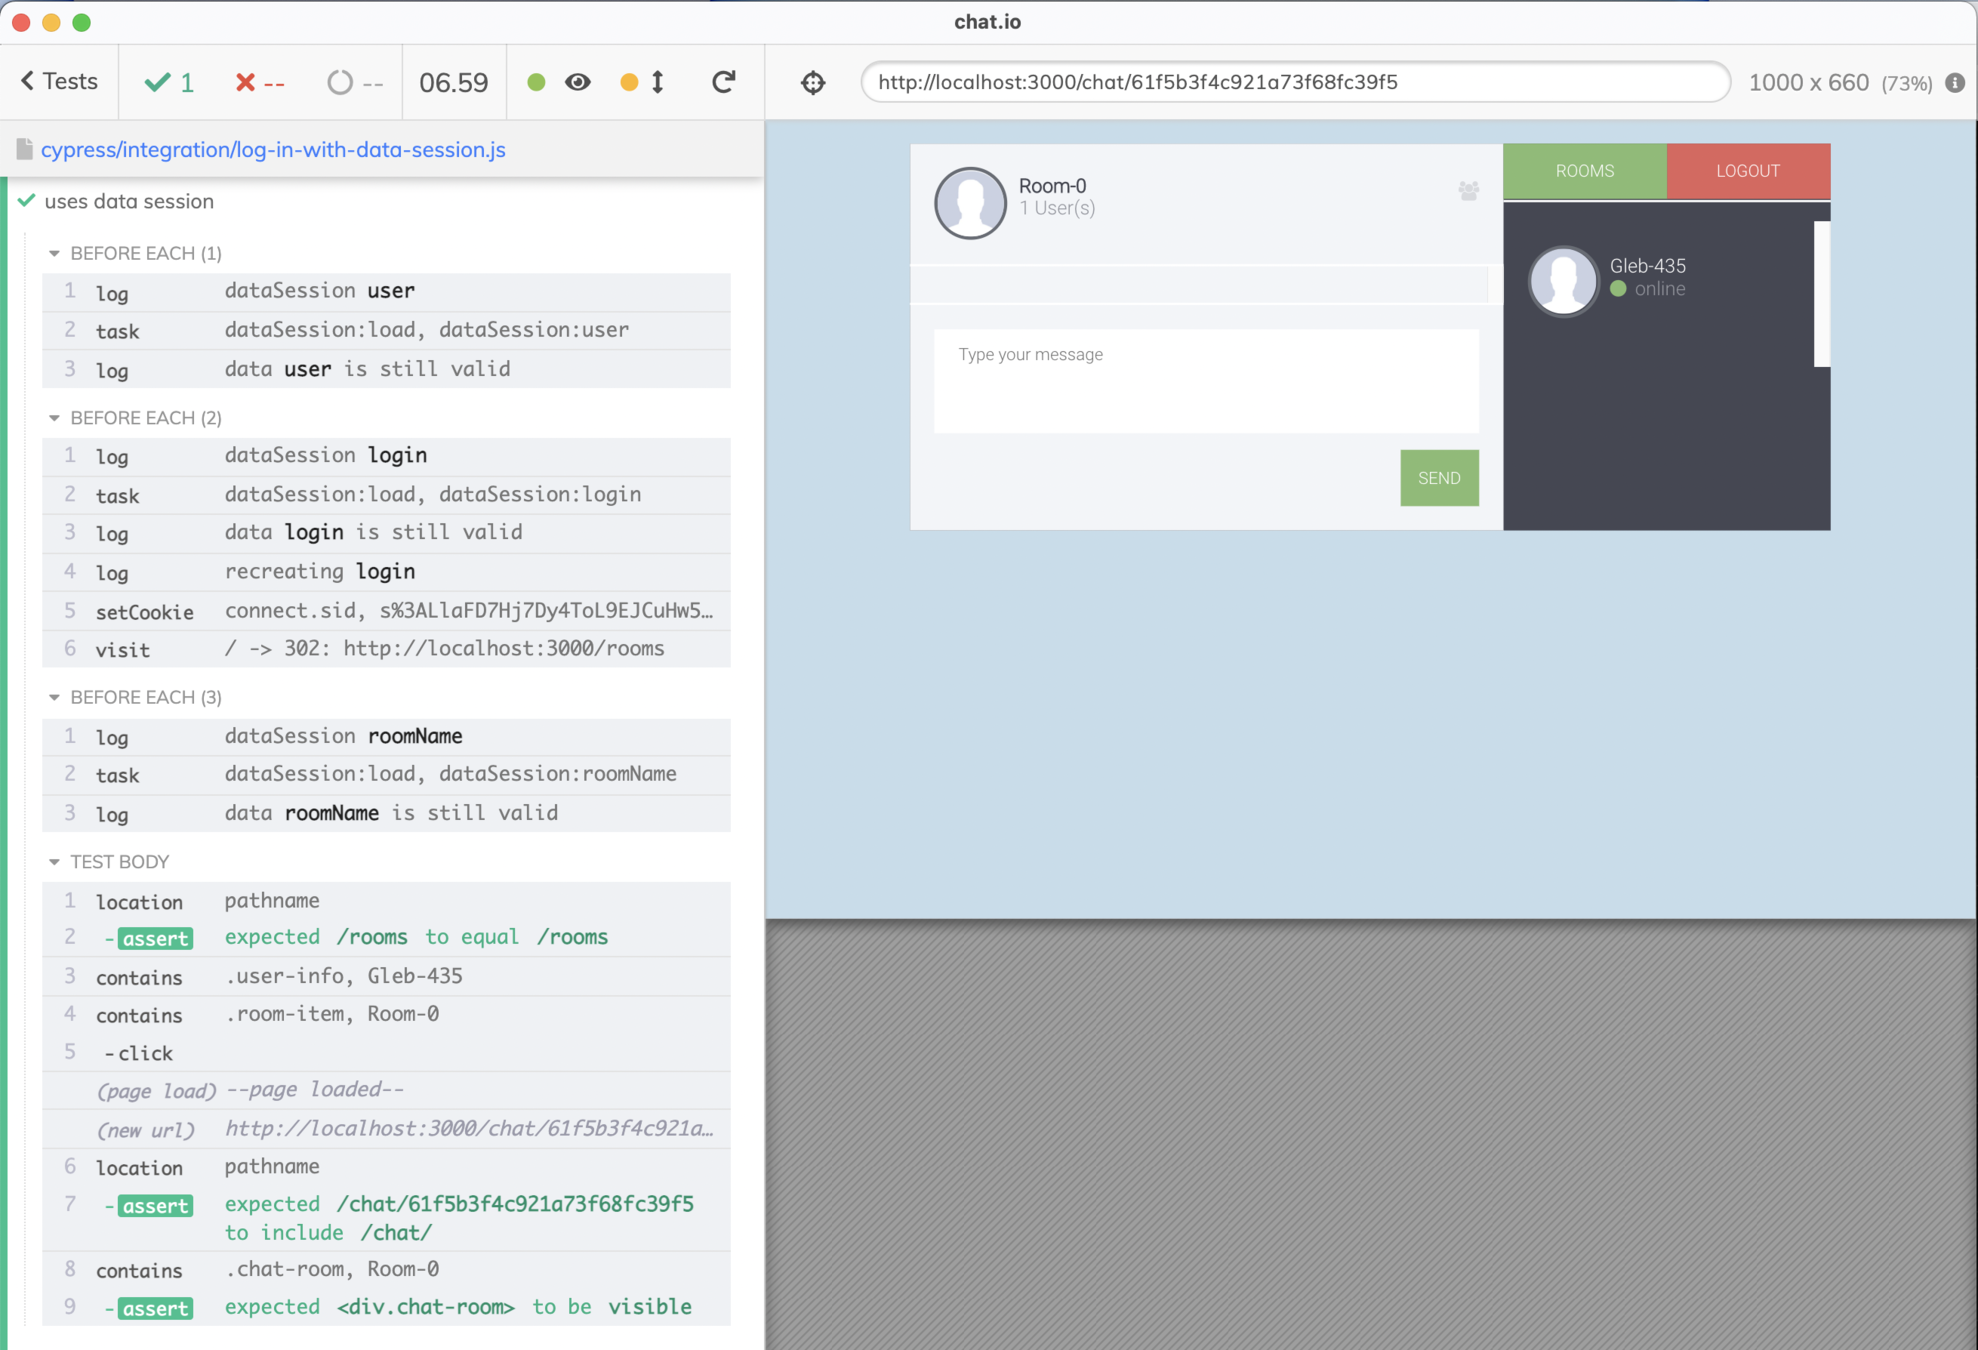
Task: Click the passed tests checkmark count
Action: pos(169,82)
